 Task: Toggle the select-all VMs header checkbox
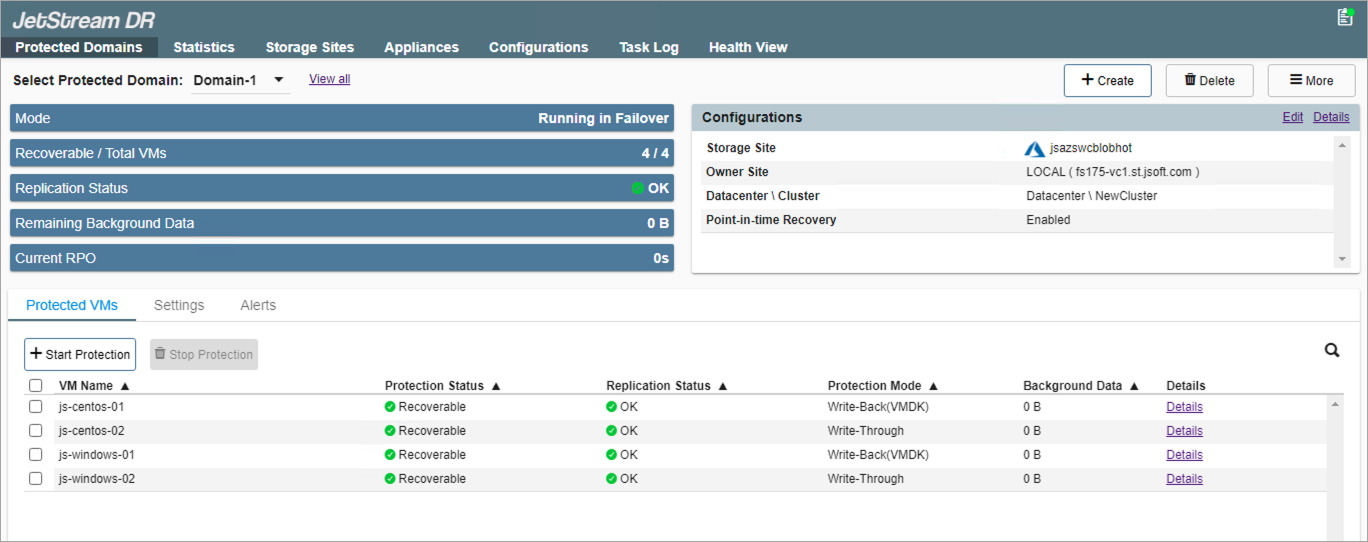click(x=36, y=386)
